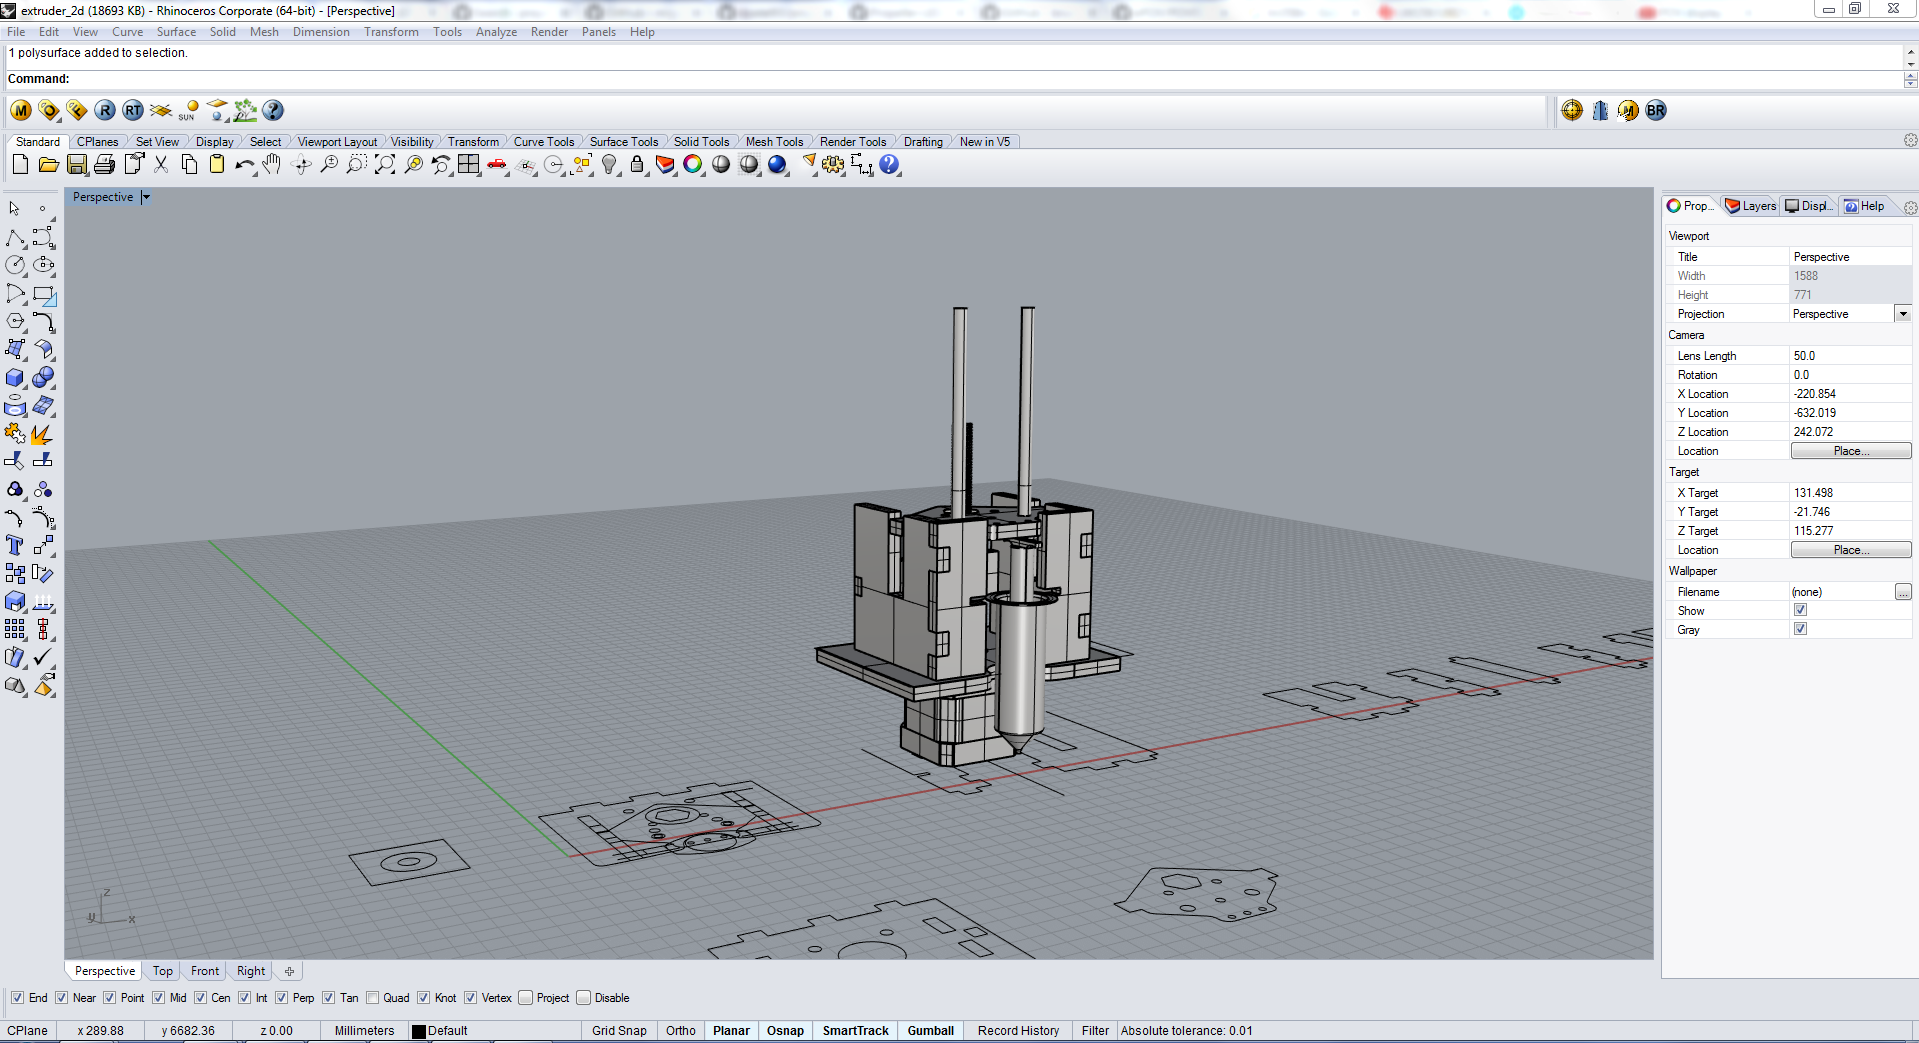Image resolution: width=1919 pixels, height=1043 pixels.
Task: Click the yellow M icon in top toolbar
Action: [x=21, y=111]
